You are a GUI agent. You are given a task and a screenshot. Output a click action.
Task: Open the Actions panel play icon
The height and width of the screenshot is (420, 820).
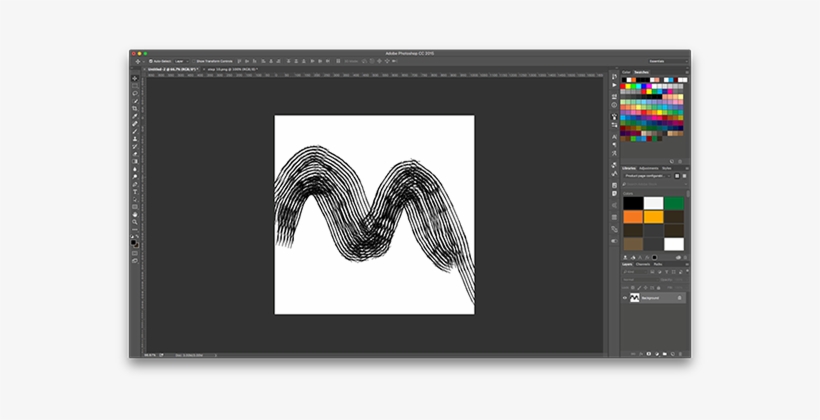614,85
